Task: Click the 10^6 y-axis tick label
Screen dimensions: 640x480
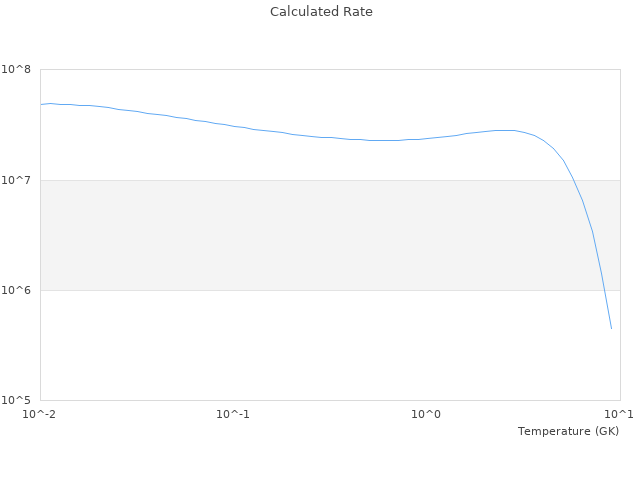Action: coord(16,290)
